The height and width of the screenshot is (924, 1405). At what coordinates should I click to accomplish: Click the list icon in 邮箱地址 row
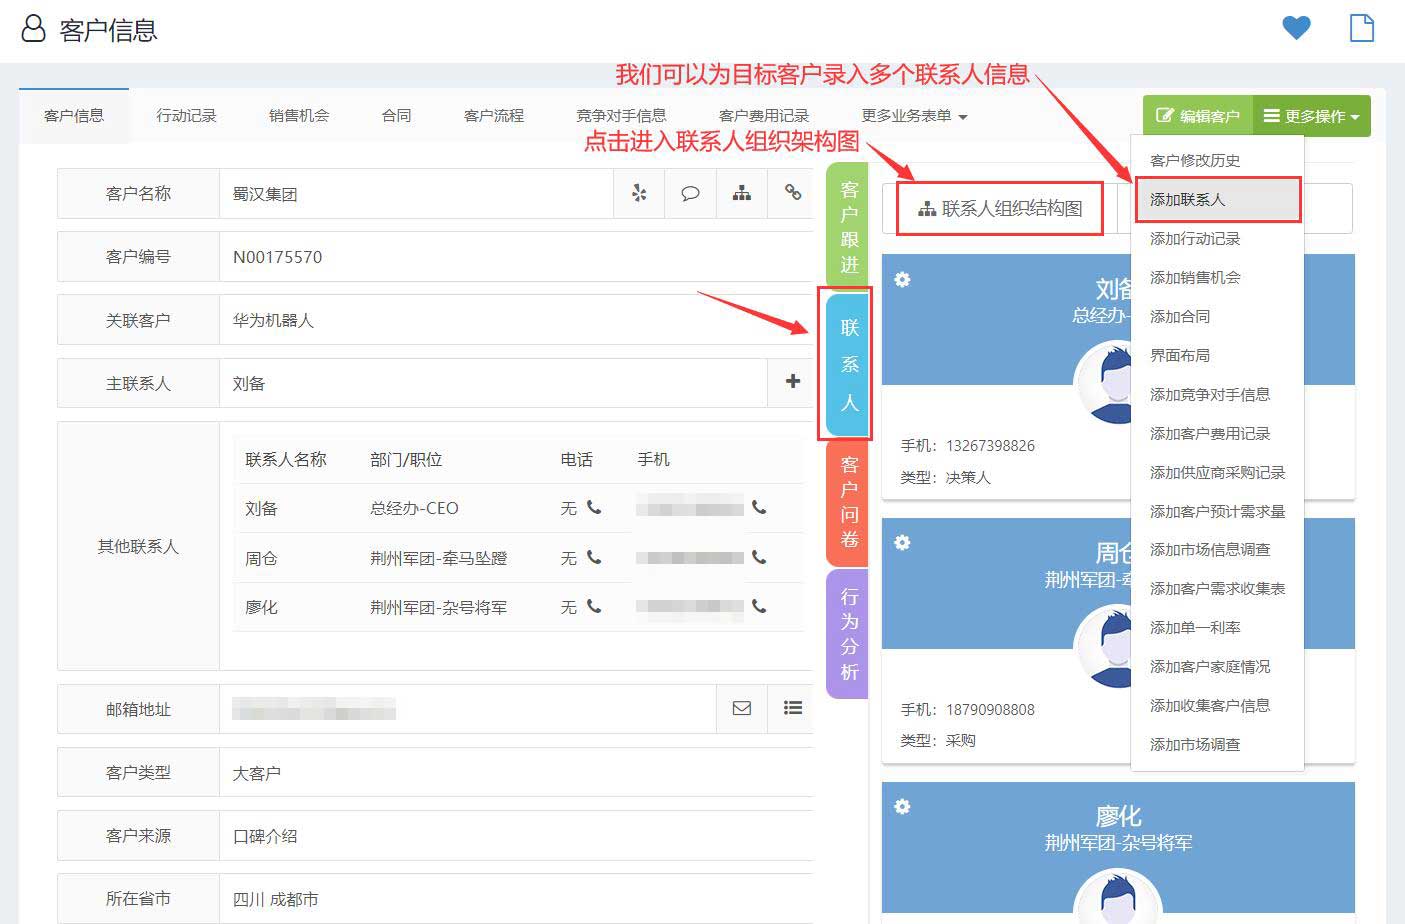792,708
